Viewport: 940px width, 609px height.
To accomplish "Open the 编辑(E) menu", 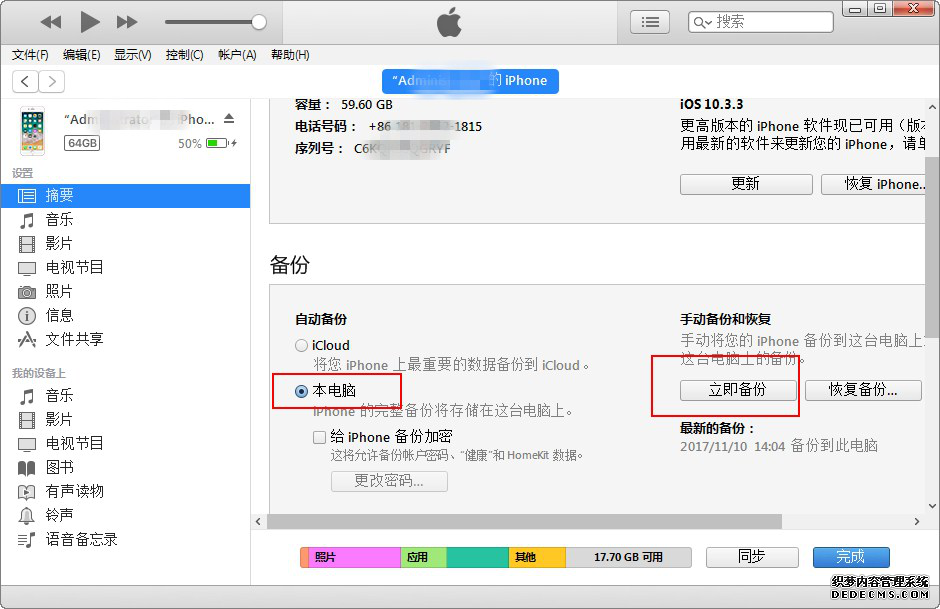I will pyautogui.click(x=82, y=55).
